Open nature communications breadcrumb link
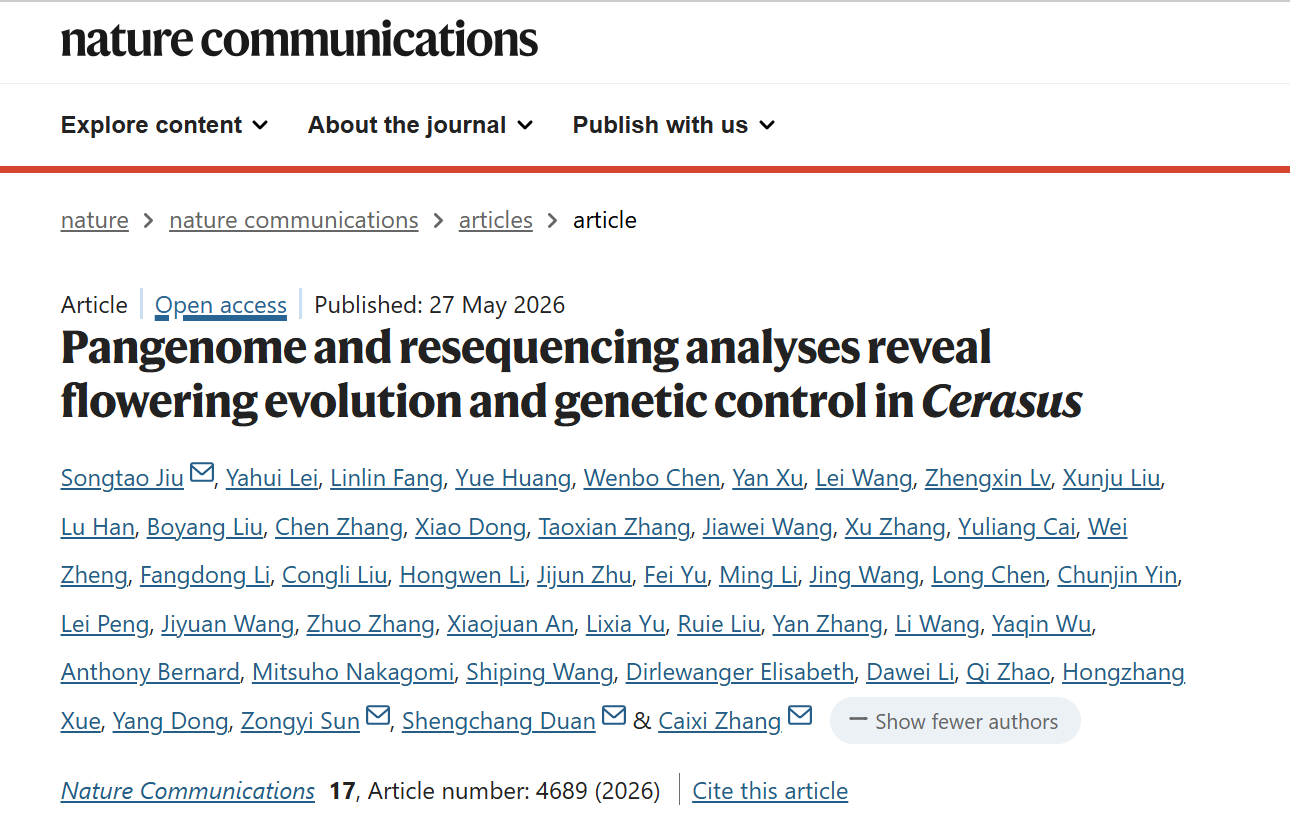Viewport: 1290px width, 825px height. [294, 220]
